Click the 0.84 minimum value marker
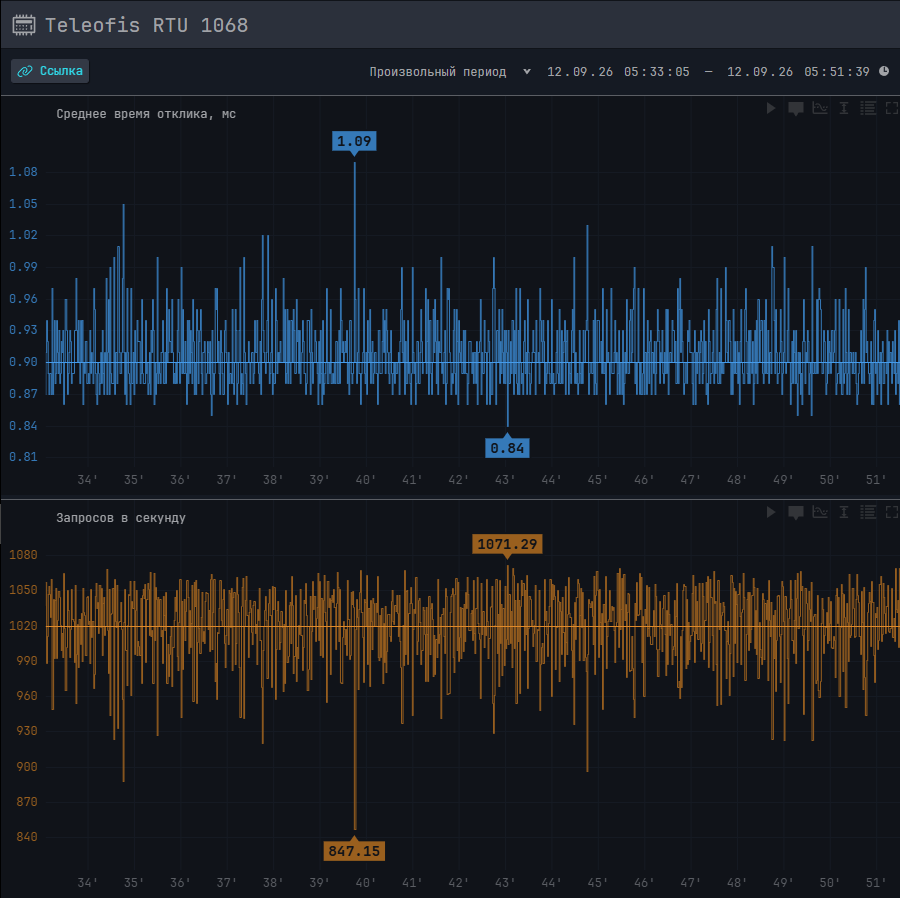The width and height of the screenshot is (900, 898). pos(507,448)
